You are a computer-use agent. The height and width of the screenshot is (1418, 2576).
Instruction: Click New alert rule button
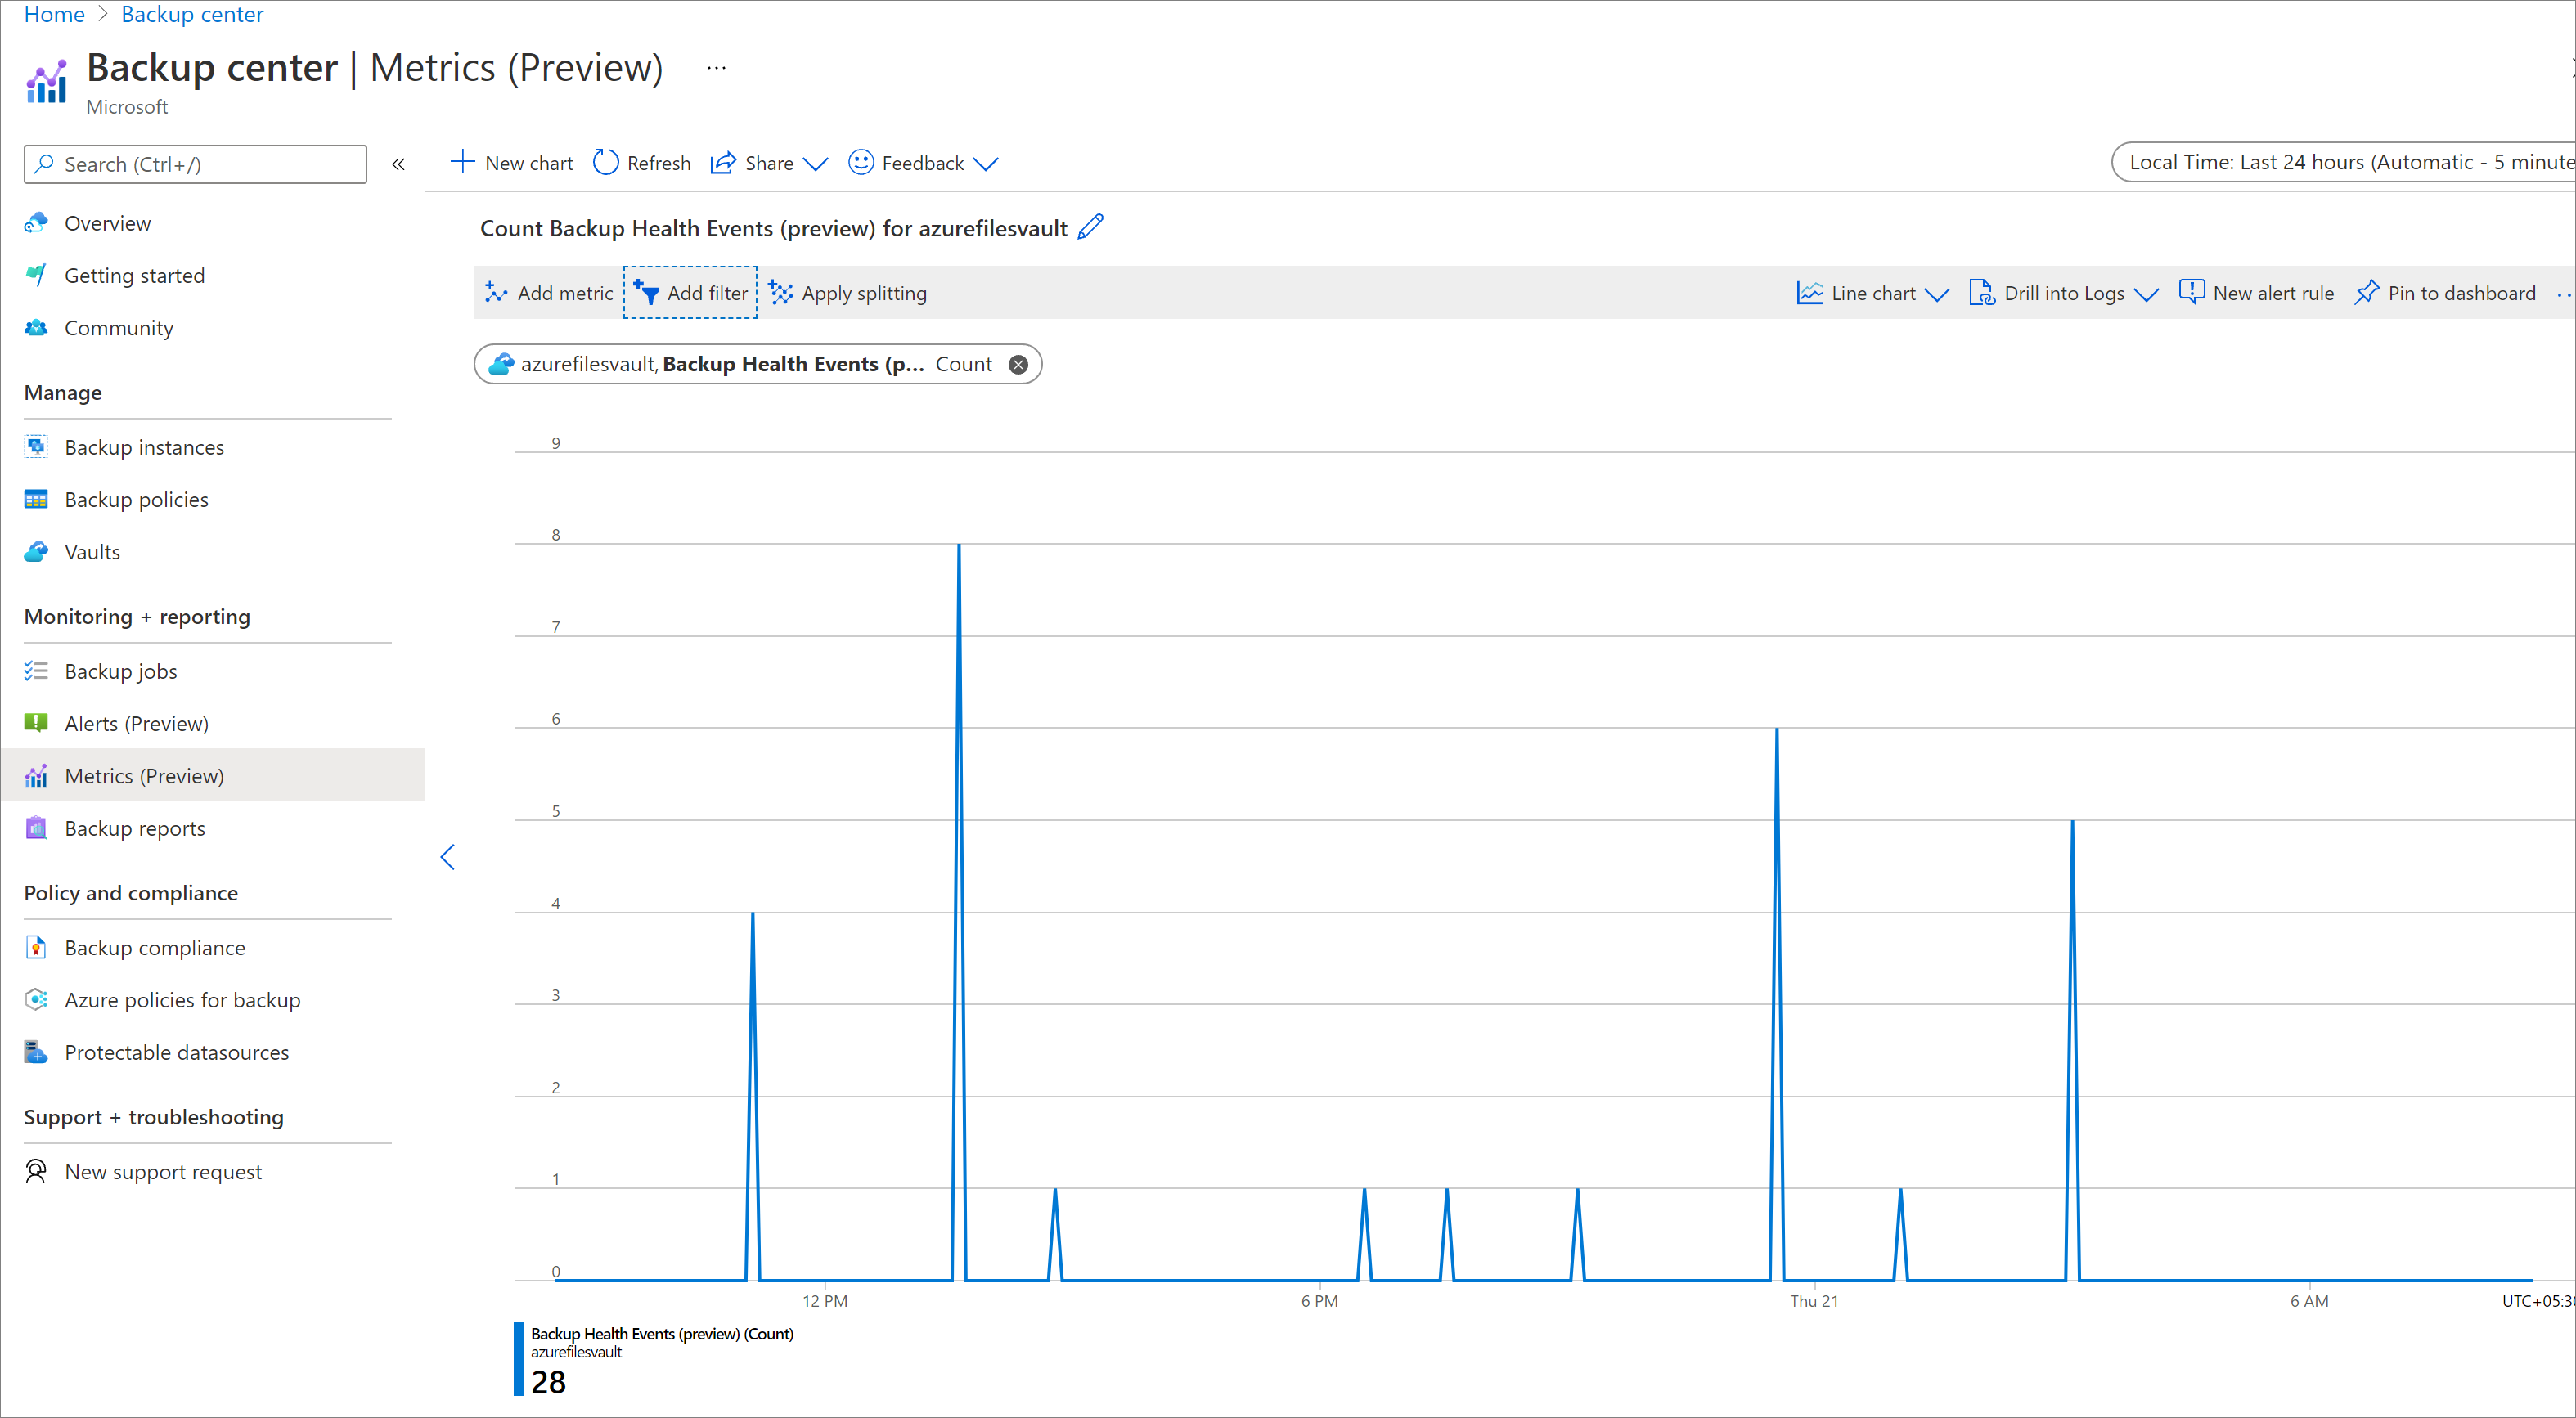pos(2260,292)
